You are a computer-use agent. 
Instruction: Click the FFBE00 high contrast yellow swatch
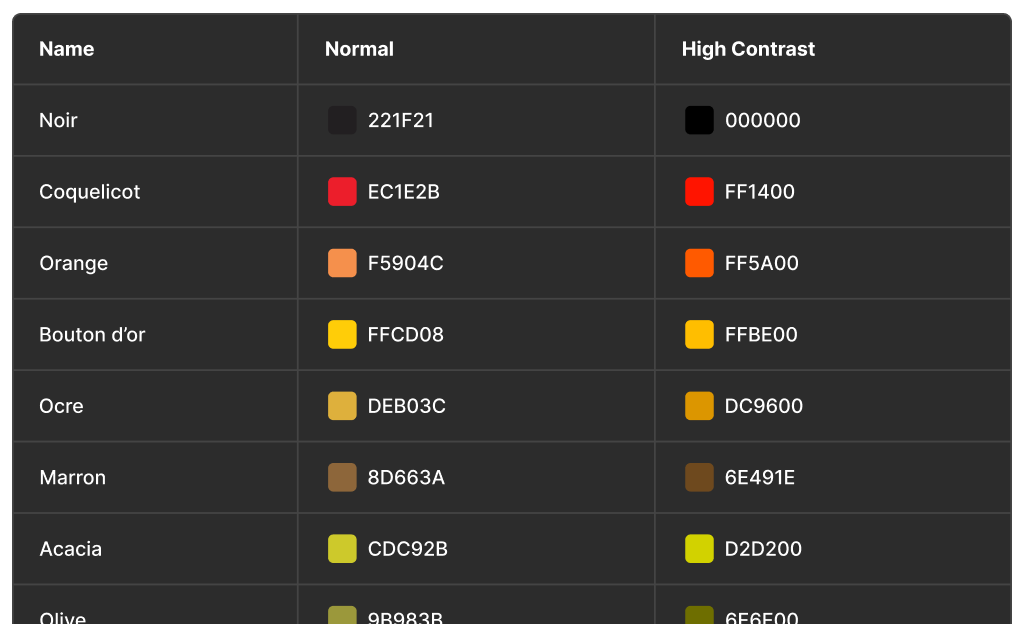click(x=699, y=335)
